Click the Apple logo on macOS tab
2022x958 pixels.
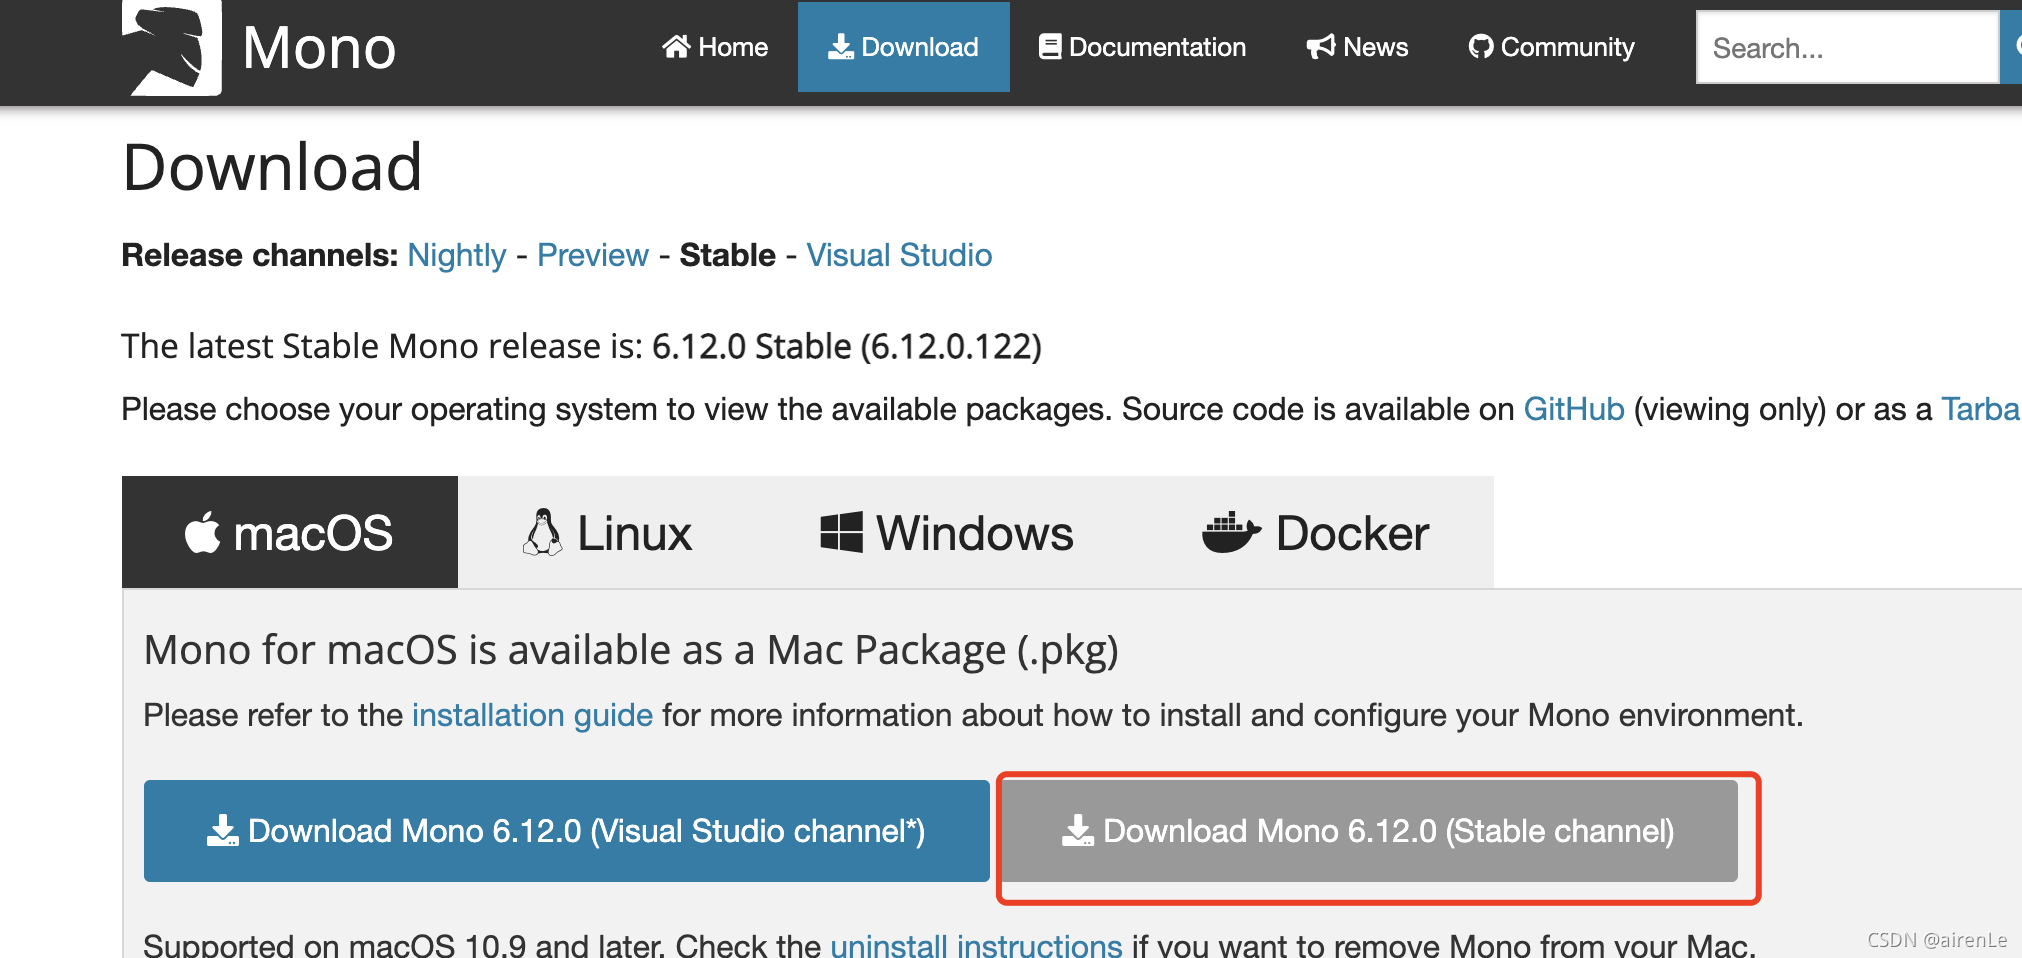(x=202, y=532)
